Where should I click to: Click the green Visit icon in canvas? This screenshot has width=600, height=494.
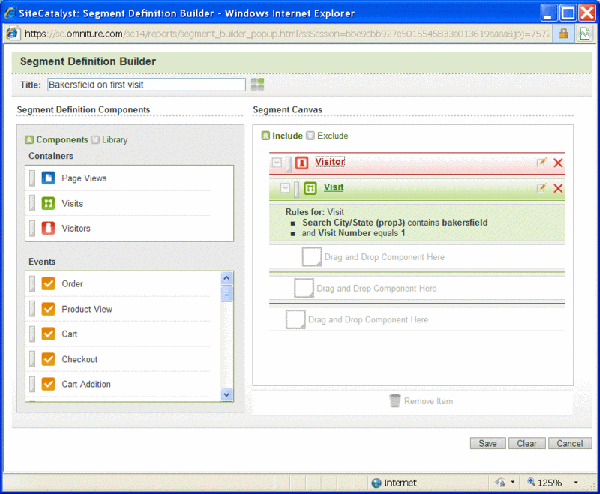pos(310,188)
